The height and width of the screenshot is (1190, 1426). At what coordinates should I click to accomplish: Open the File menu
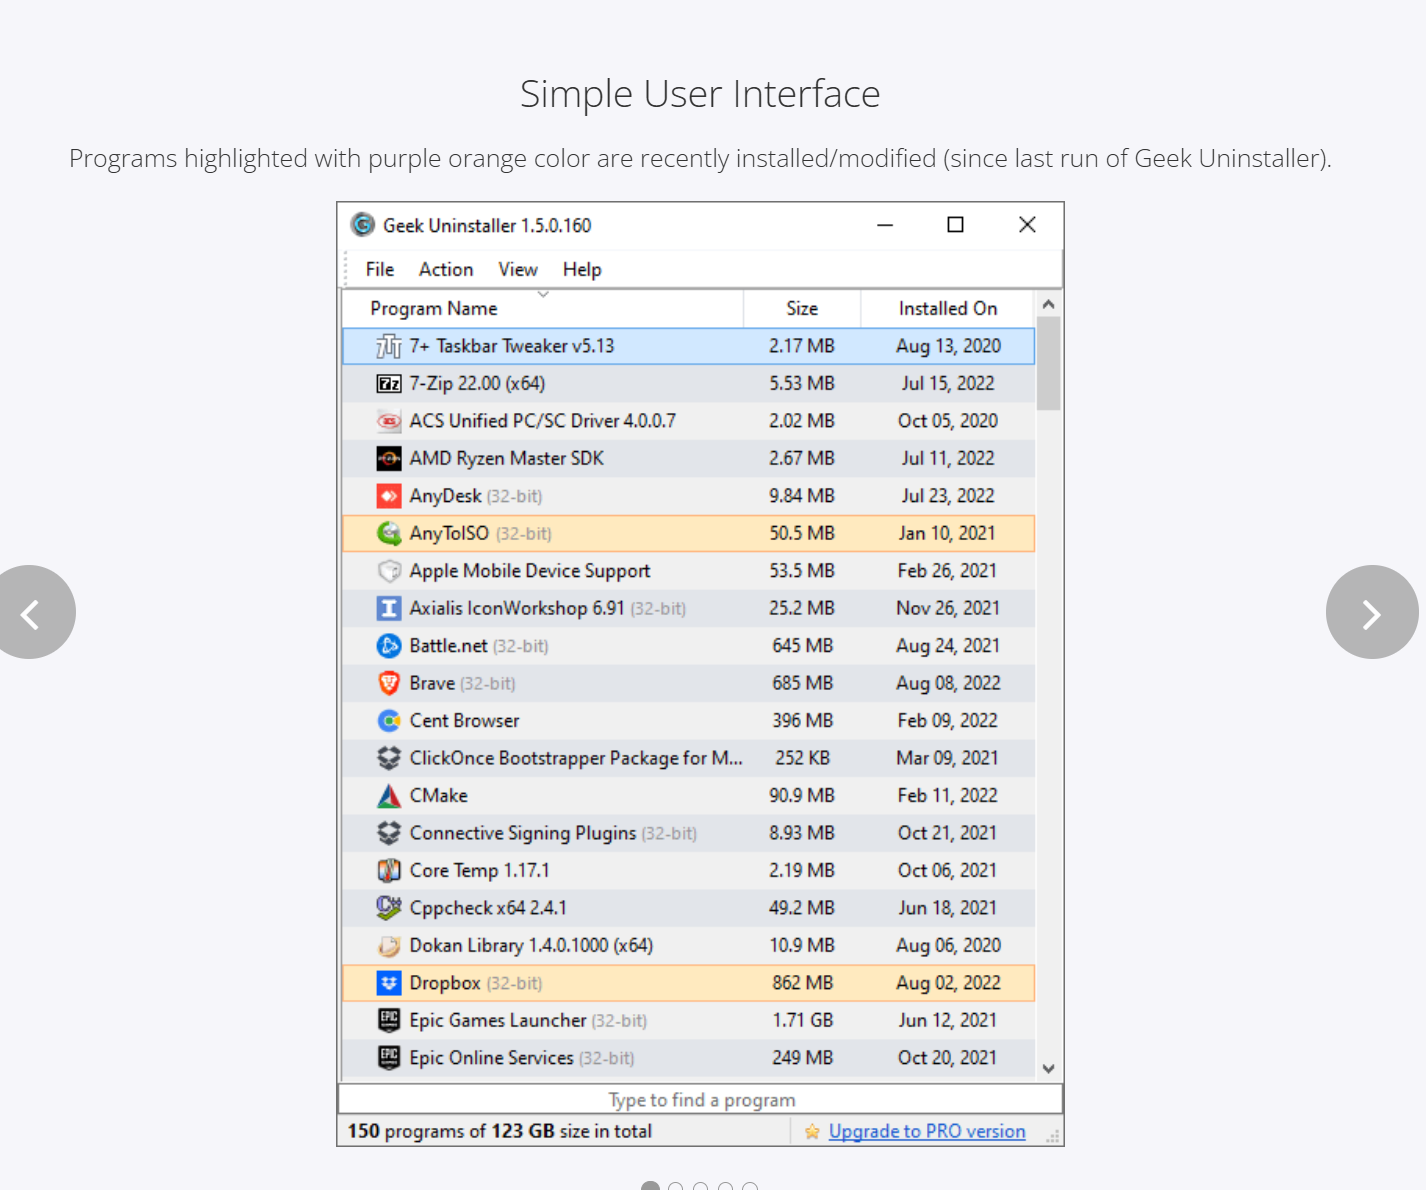pos(380,270)
